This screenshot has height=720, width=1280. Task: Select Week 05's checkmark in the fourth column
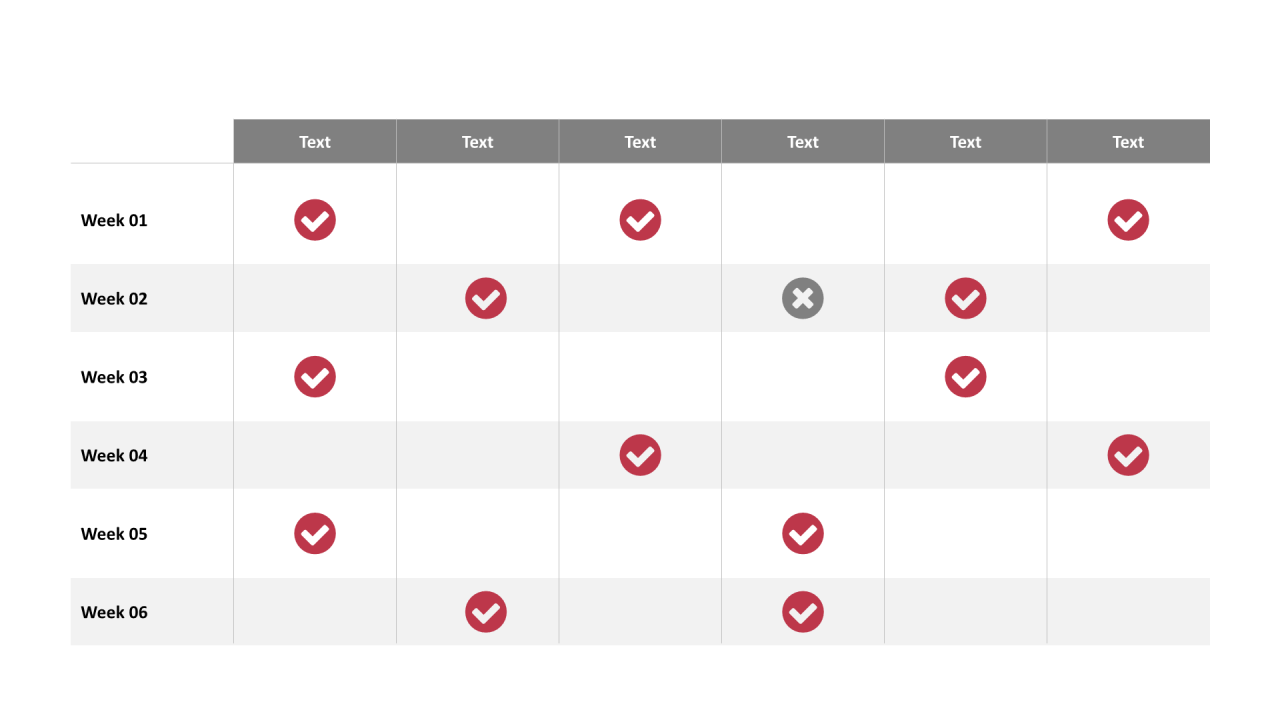point(802,534)
